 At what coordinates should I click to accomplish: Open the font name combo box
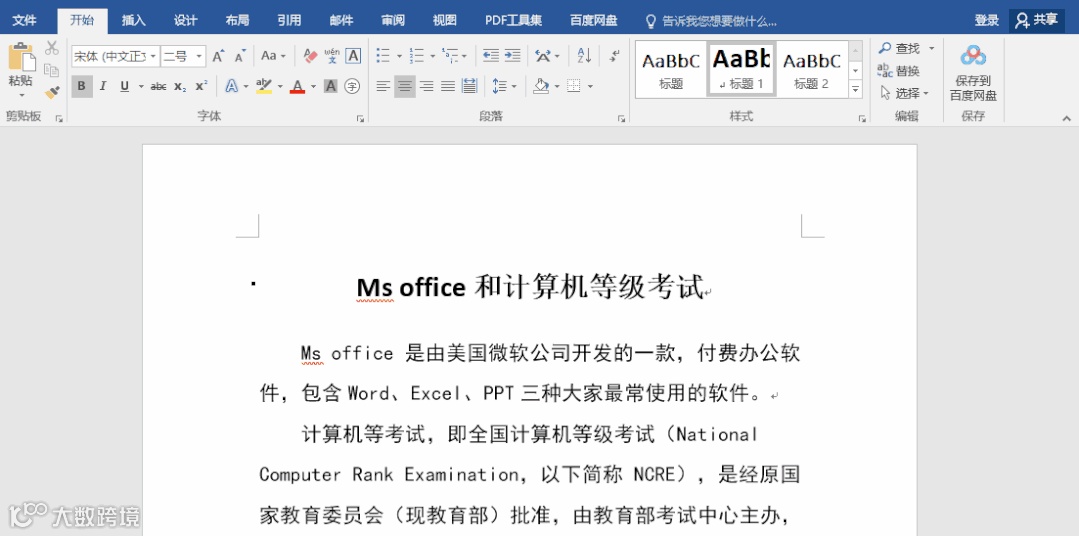coord(115,56)
